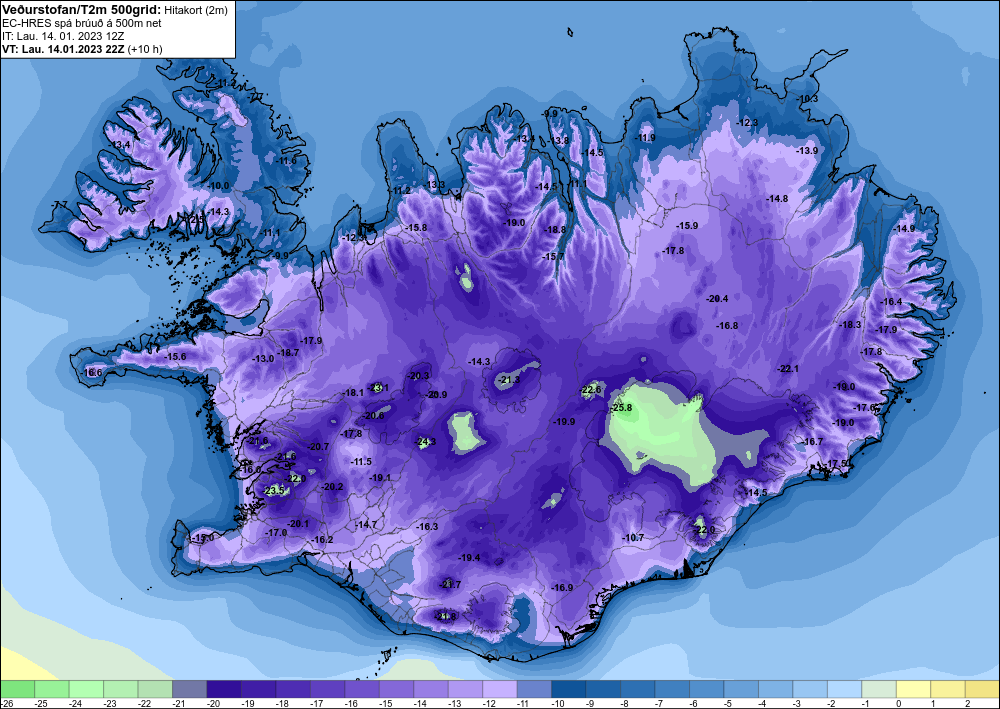
Task: Click the -11.6 temperature label
Action: pos(286,161)
